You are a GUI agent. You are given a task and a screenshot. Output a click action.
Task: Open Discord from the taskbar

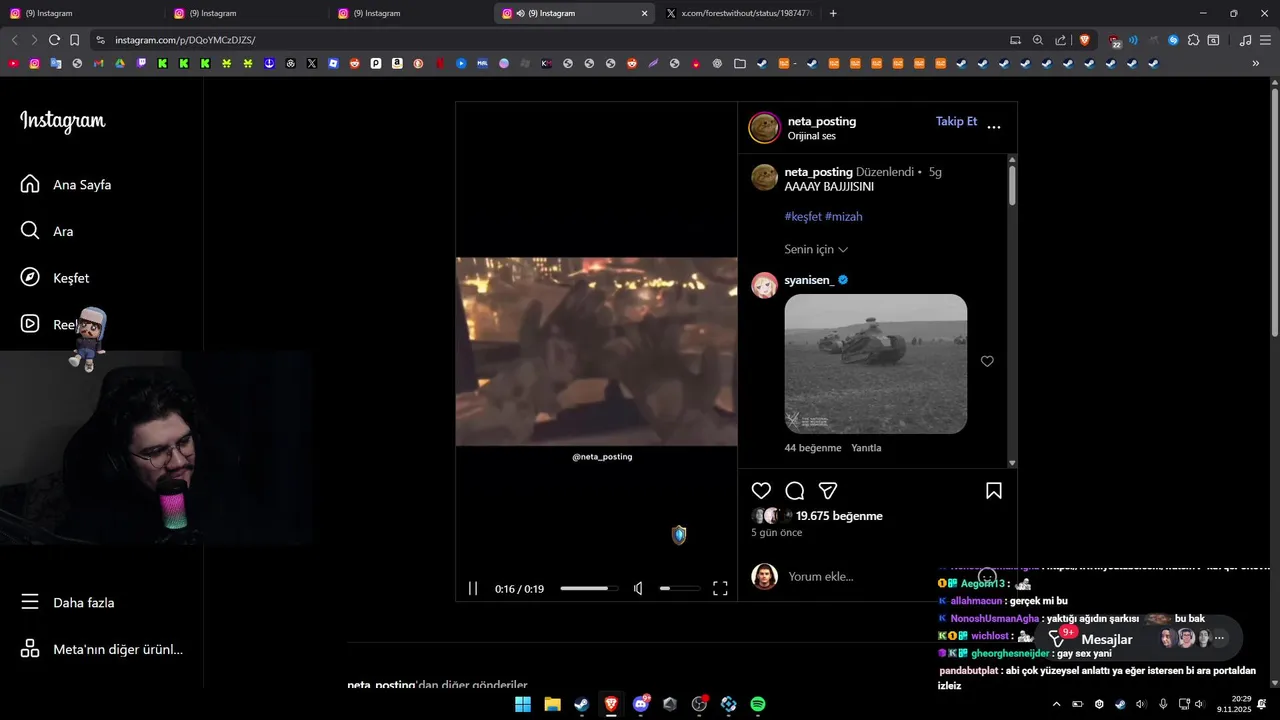coord(641,704)
